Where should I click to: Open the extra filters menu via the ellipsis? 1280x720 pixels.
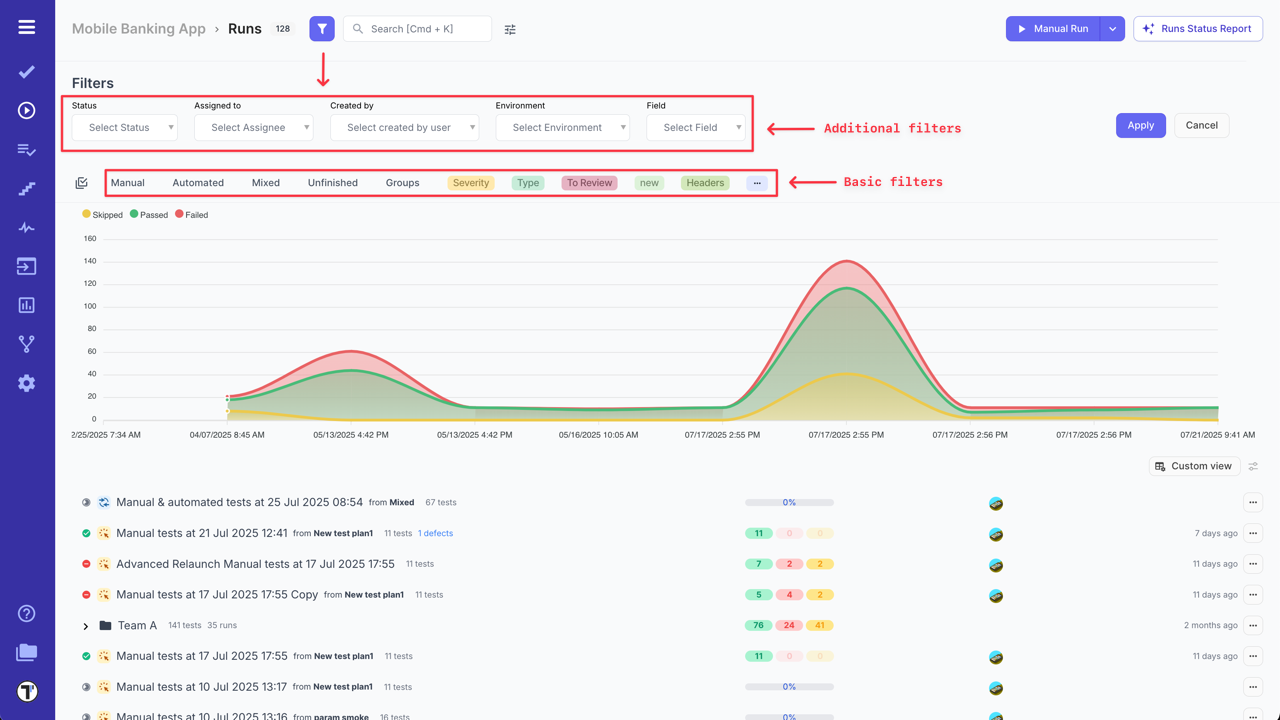point(755,182)
